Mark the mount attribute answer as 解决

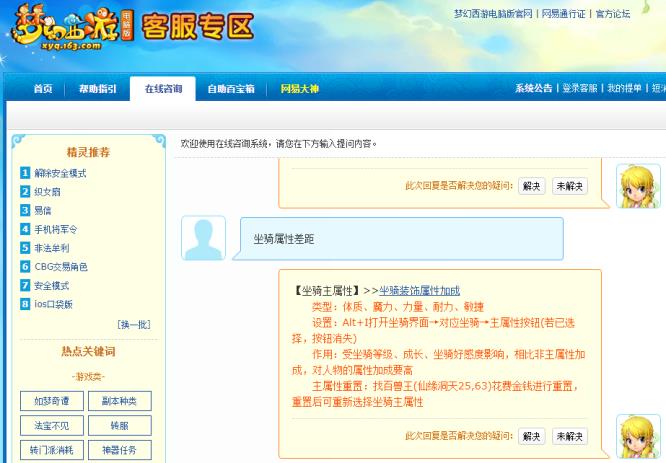click(531, 437)
